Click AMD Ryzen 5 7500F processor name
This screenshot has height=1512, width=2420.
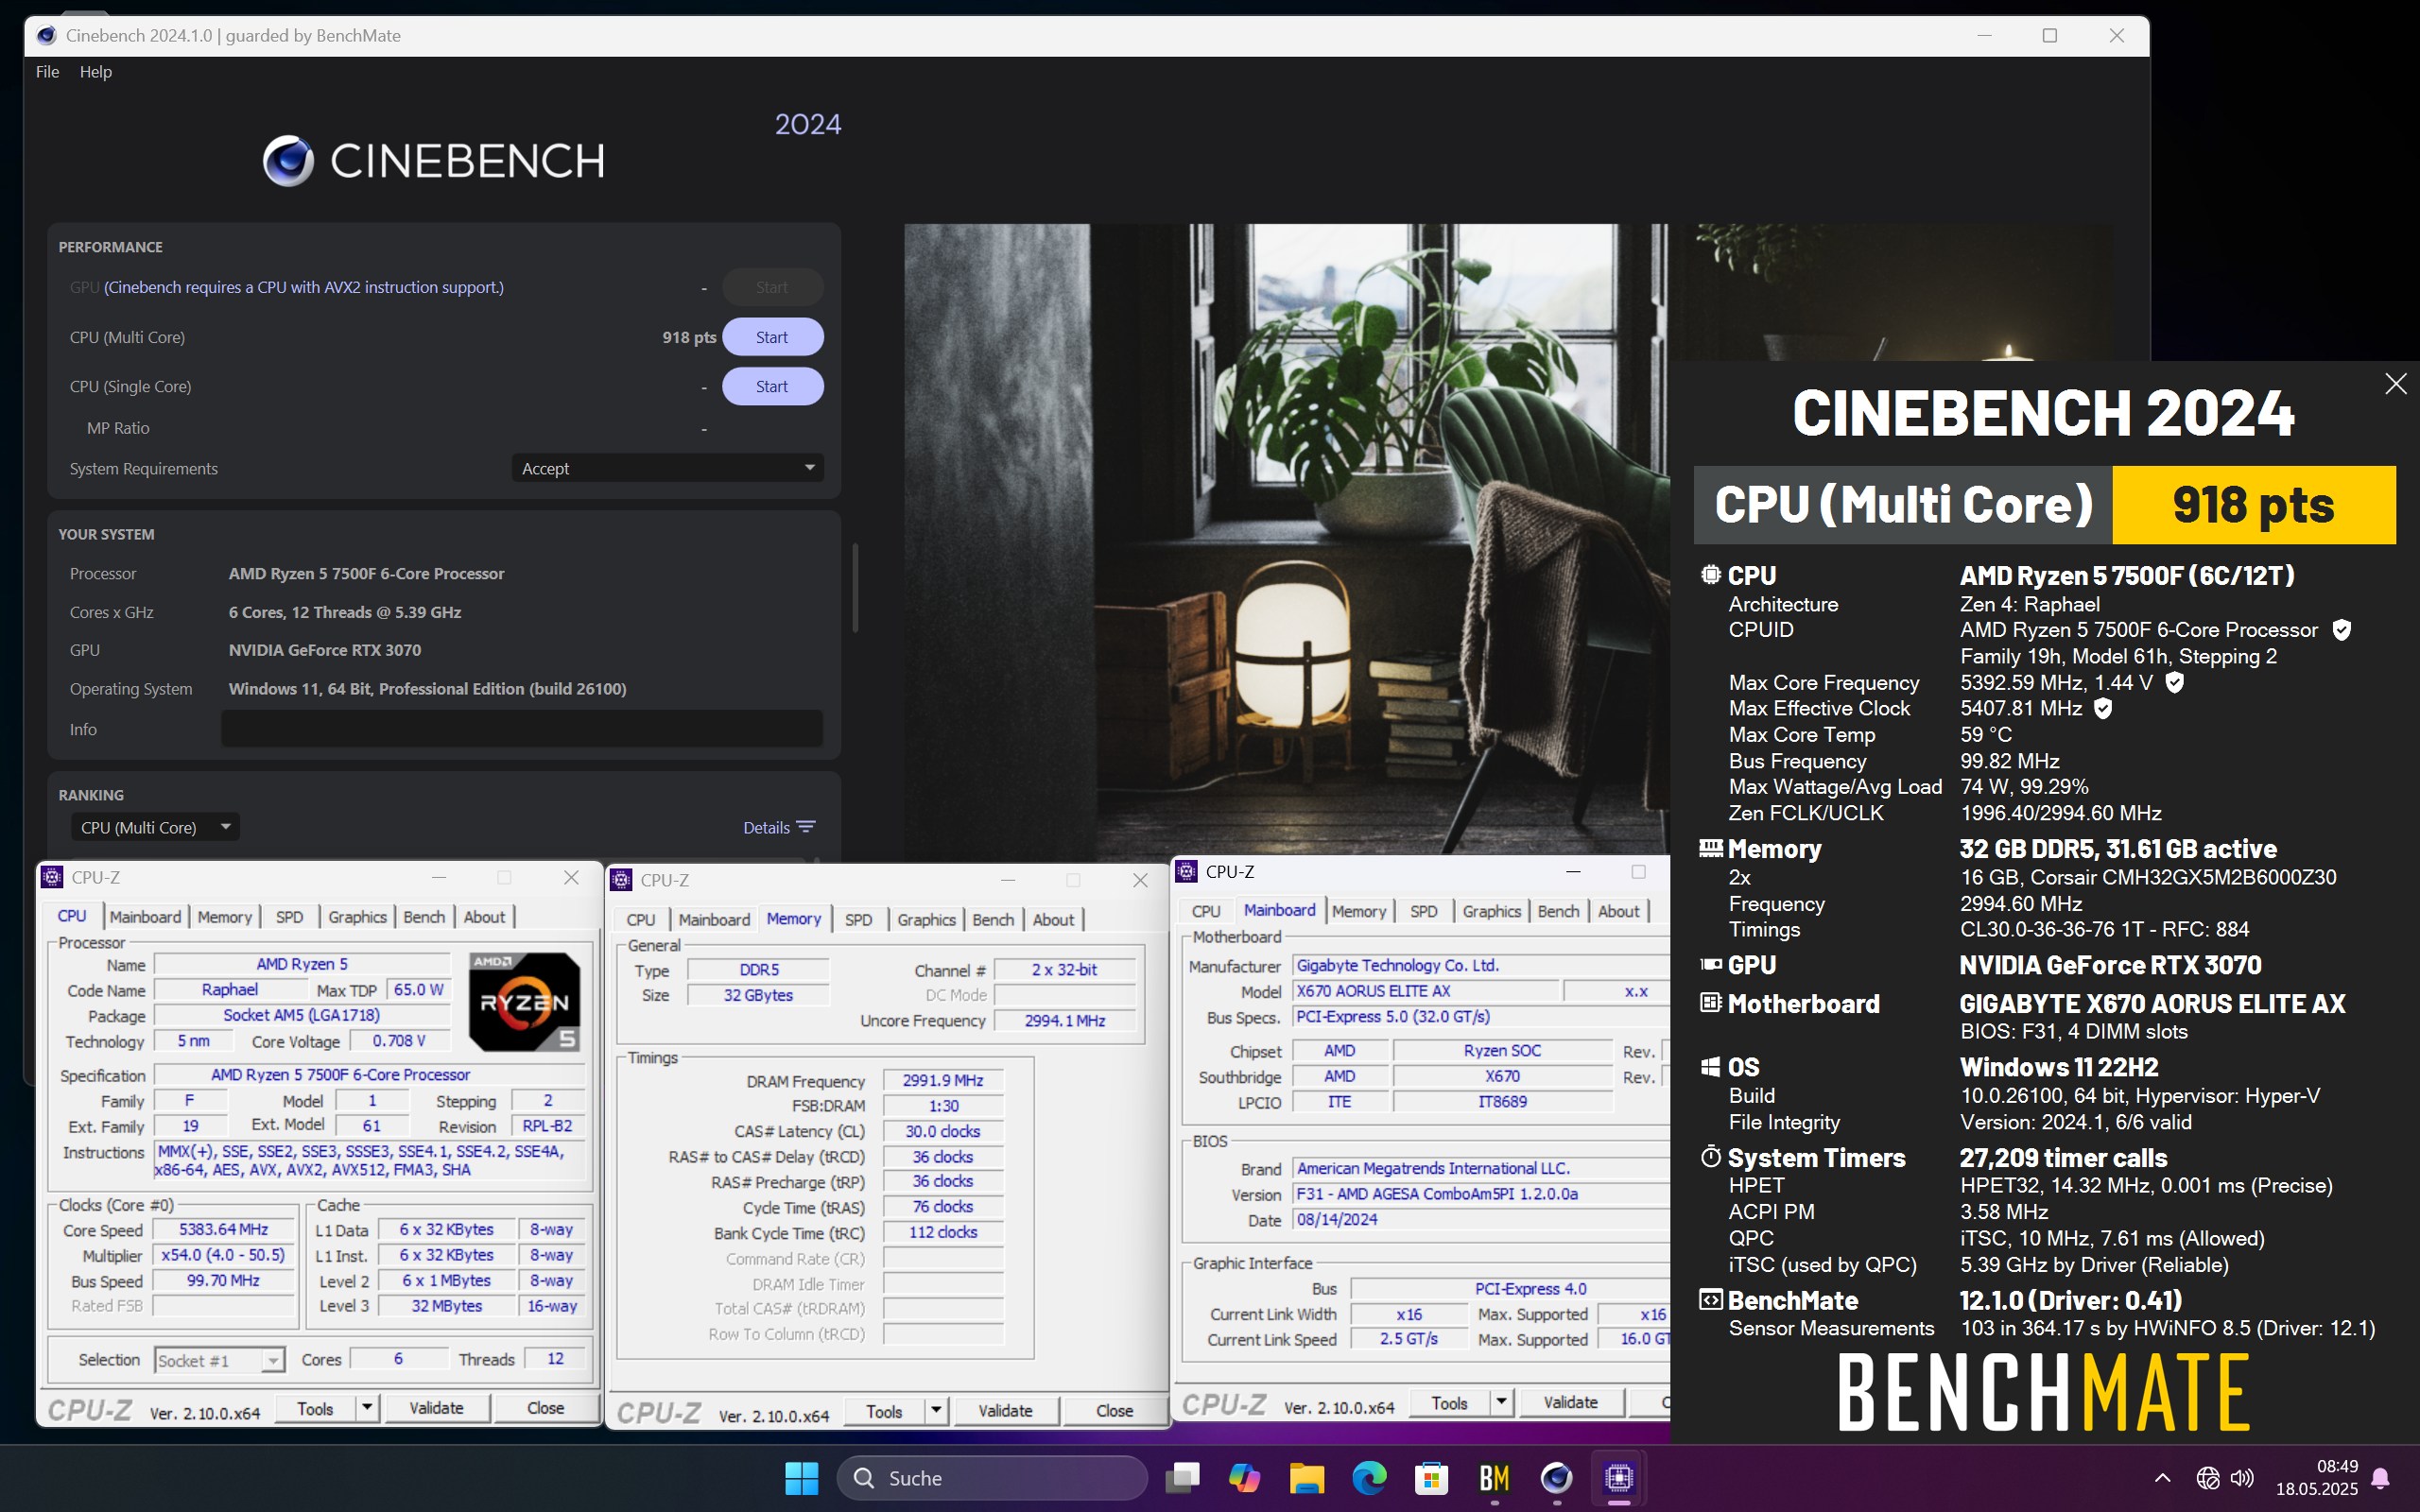click(x=366, y=574)
